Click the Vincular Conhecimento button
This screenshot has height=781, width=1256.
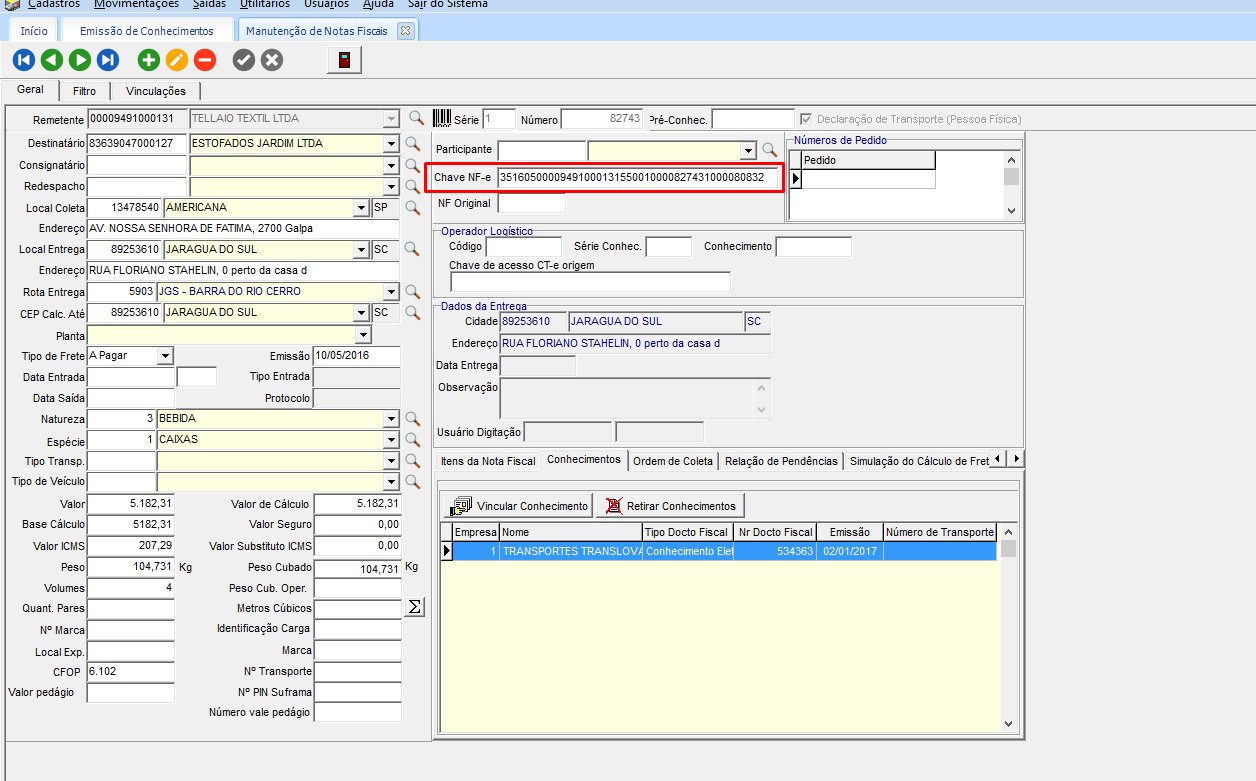point(520,506)
